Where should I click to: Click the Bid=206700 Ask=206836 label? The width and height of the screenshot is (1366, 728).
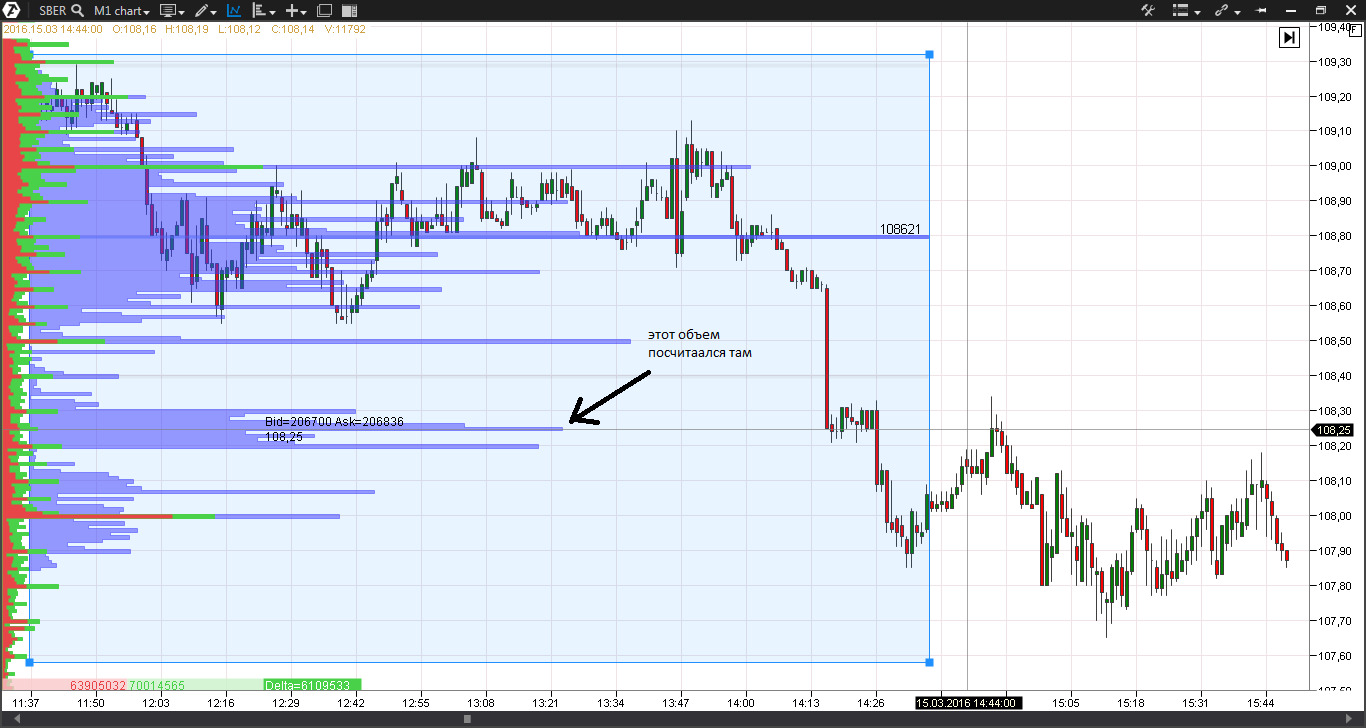pos(334,422)
